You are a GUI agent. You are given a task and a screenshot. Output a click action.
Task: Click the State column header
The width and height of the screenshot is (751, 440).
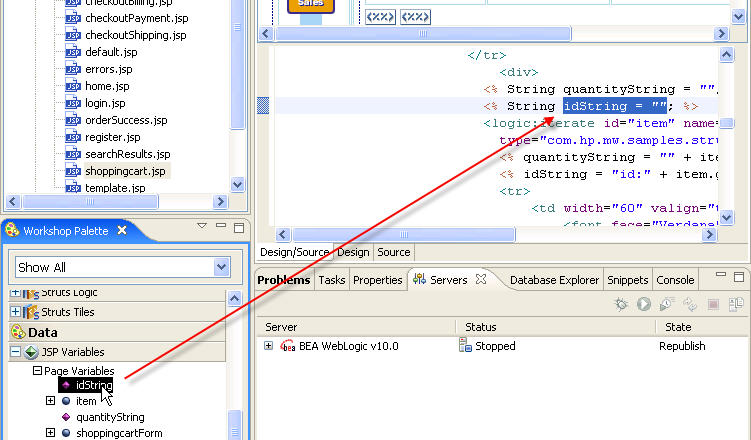[678, 327]
